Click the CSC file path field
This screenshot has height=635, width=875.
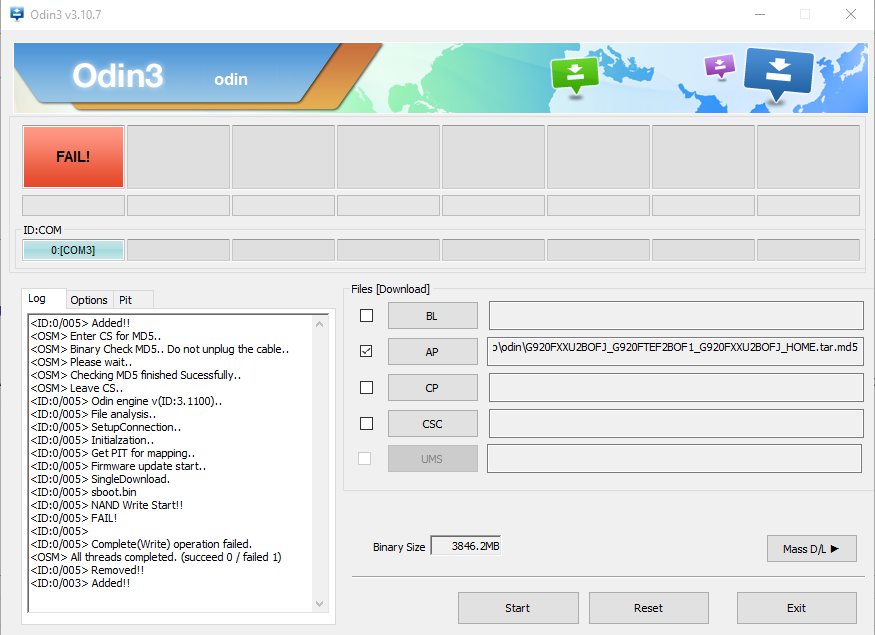point(676,424)
